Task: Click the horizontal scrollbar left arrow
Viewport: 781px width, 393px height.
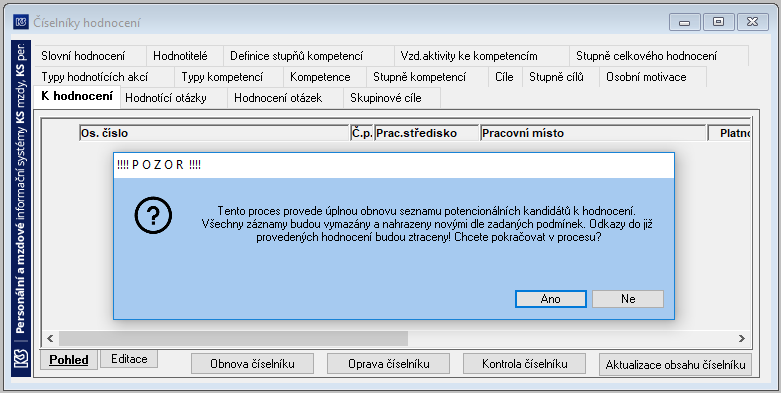Action: click(50, 338)
